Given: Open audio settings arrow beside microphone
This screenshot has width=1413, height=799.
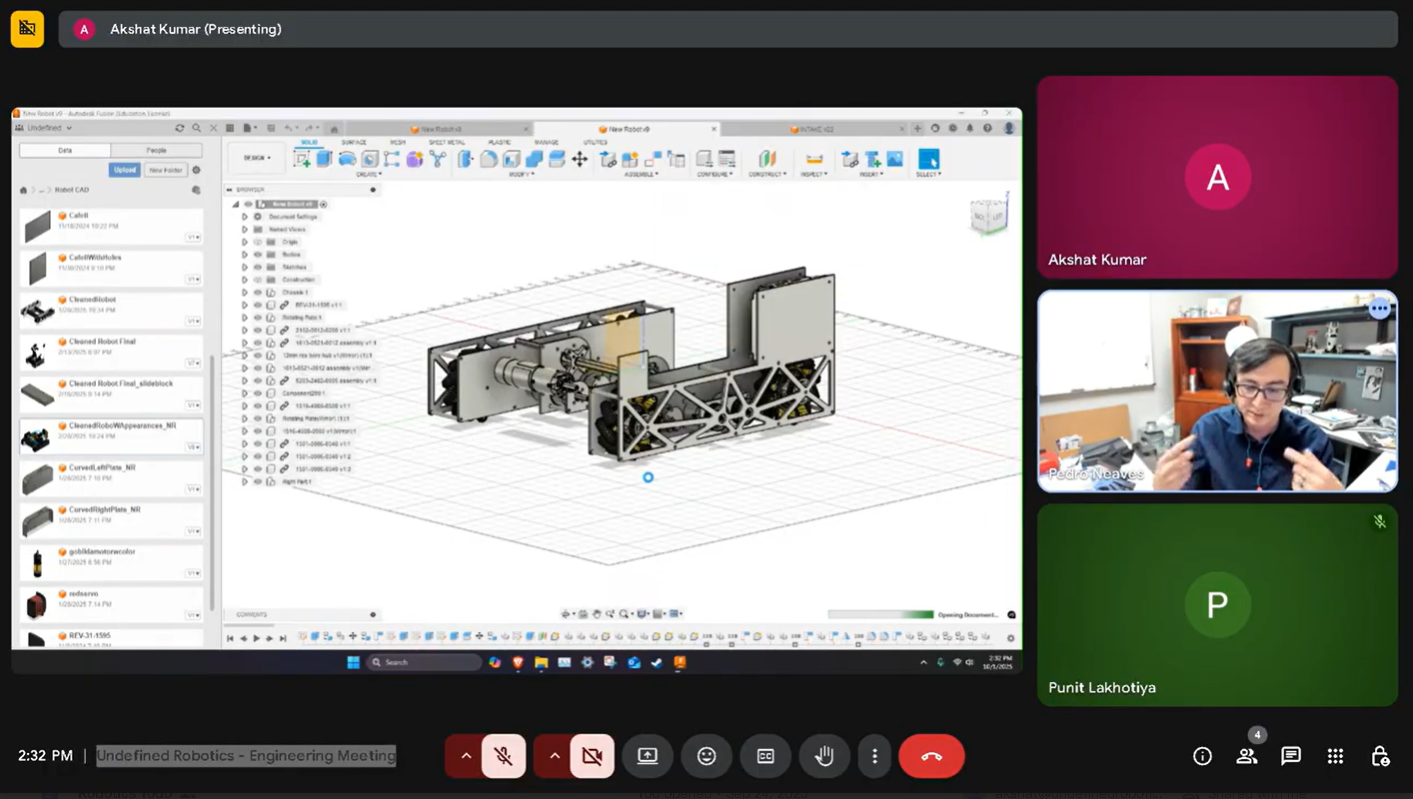Looking at the screenshot, I should point(466,756).
